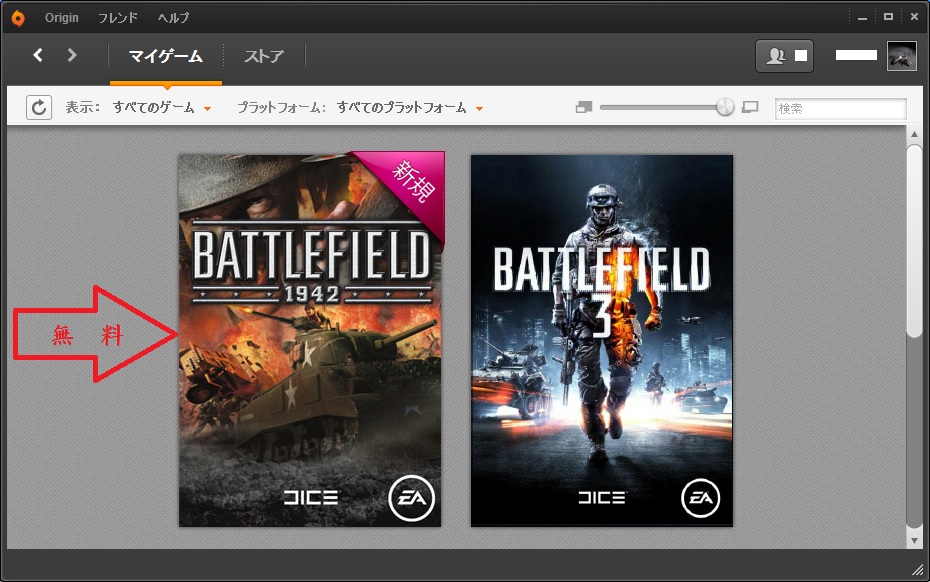Click the vertical scrollbar thumb
Image resolution: width=930 pixels, height=582 pixels.
915,240
